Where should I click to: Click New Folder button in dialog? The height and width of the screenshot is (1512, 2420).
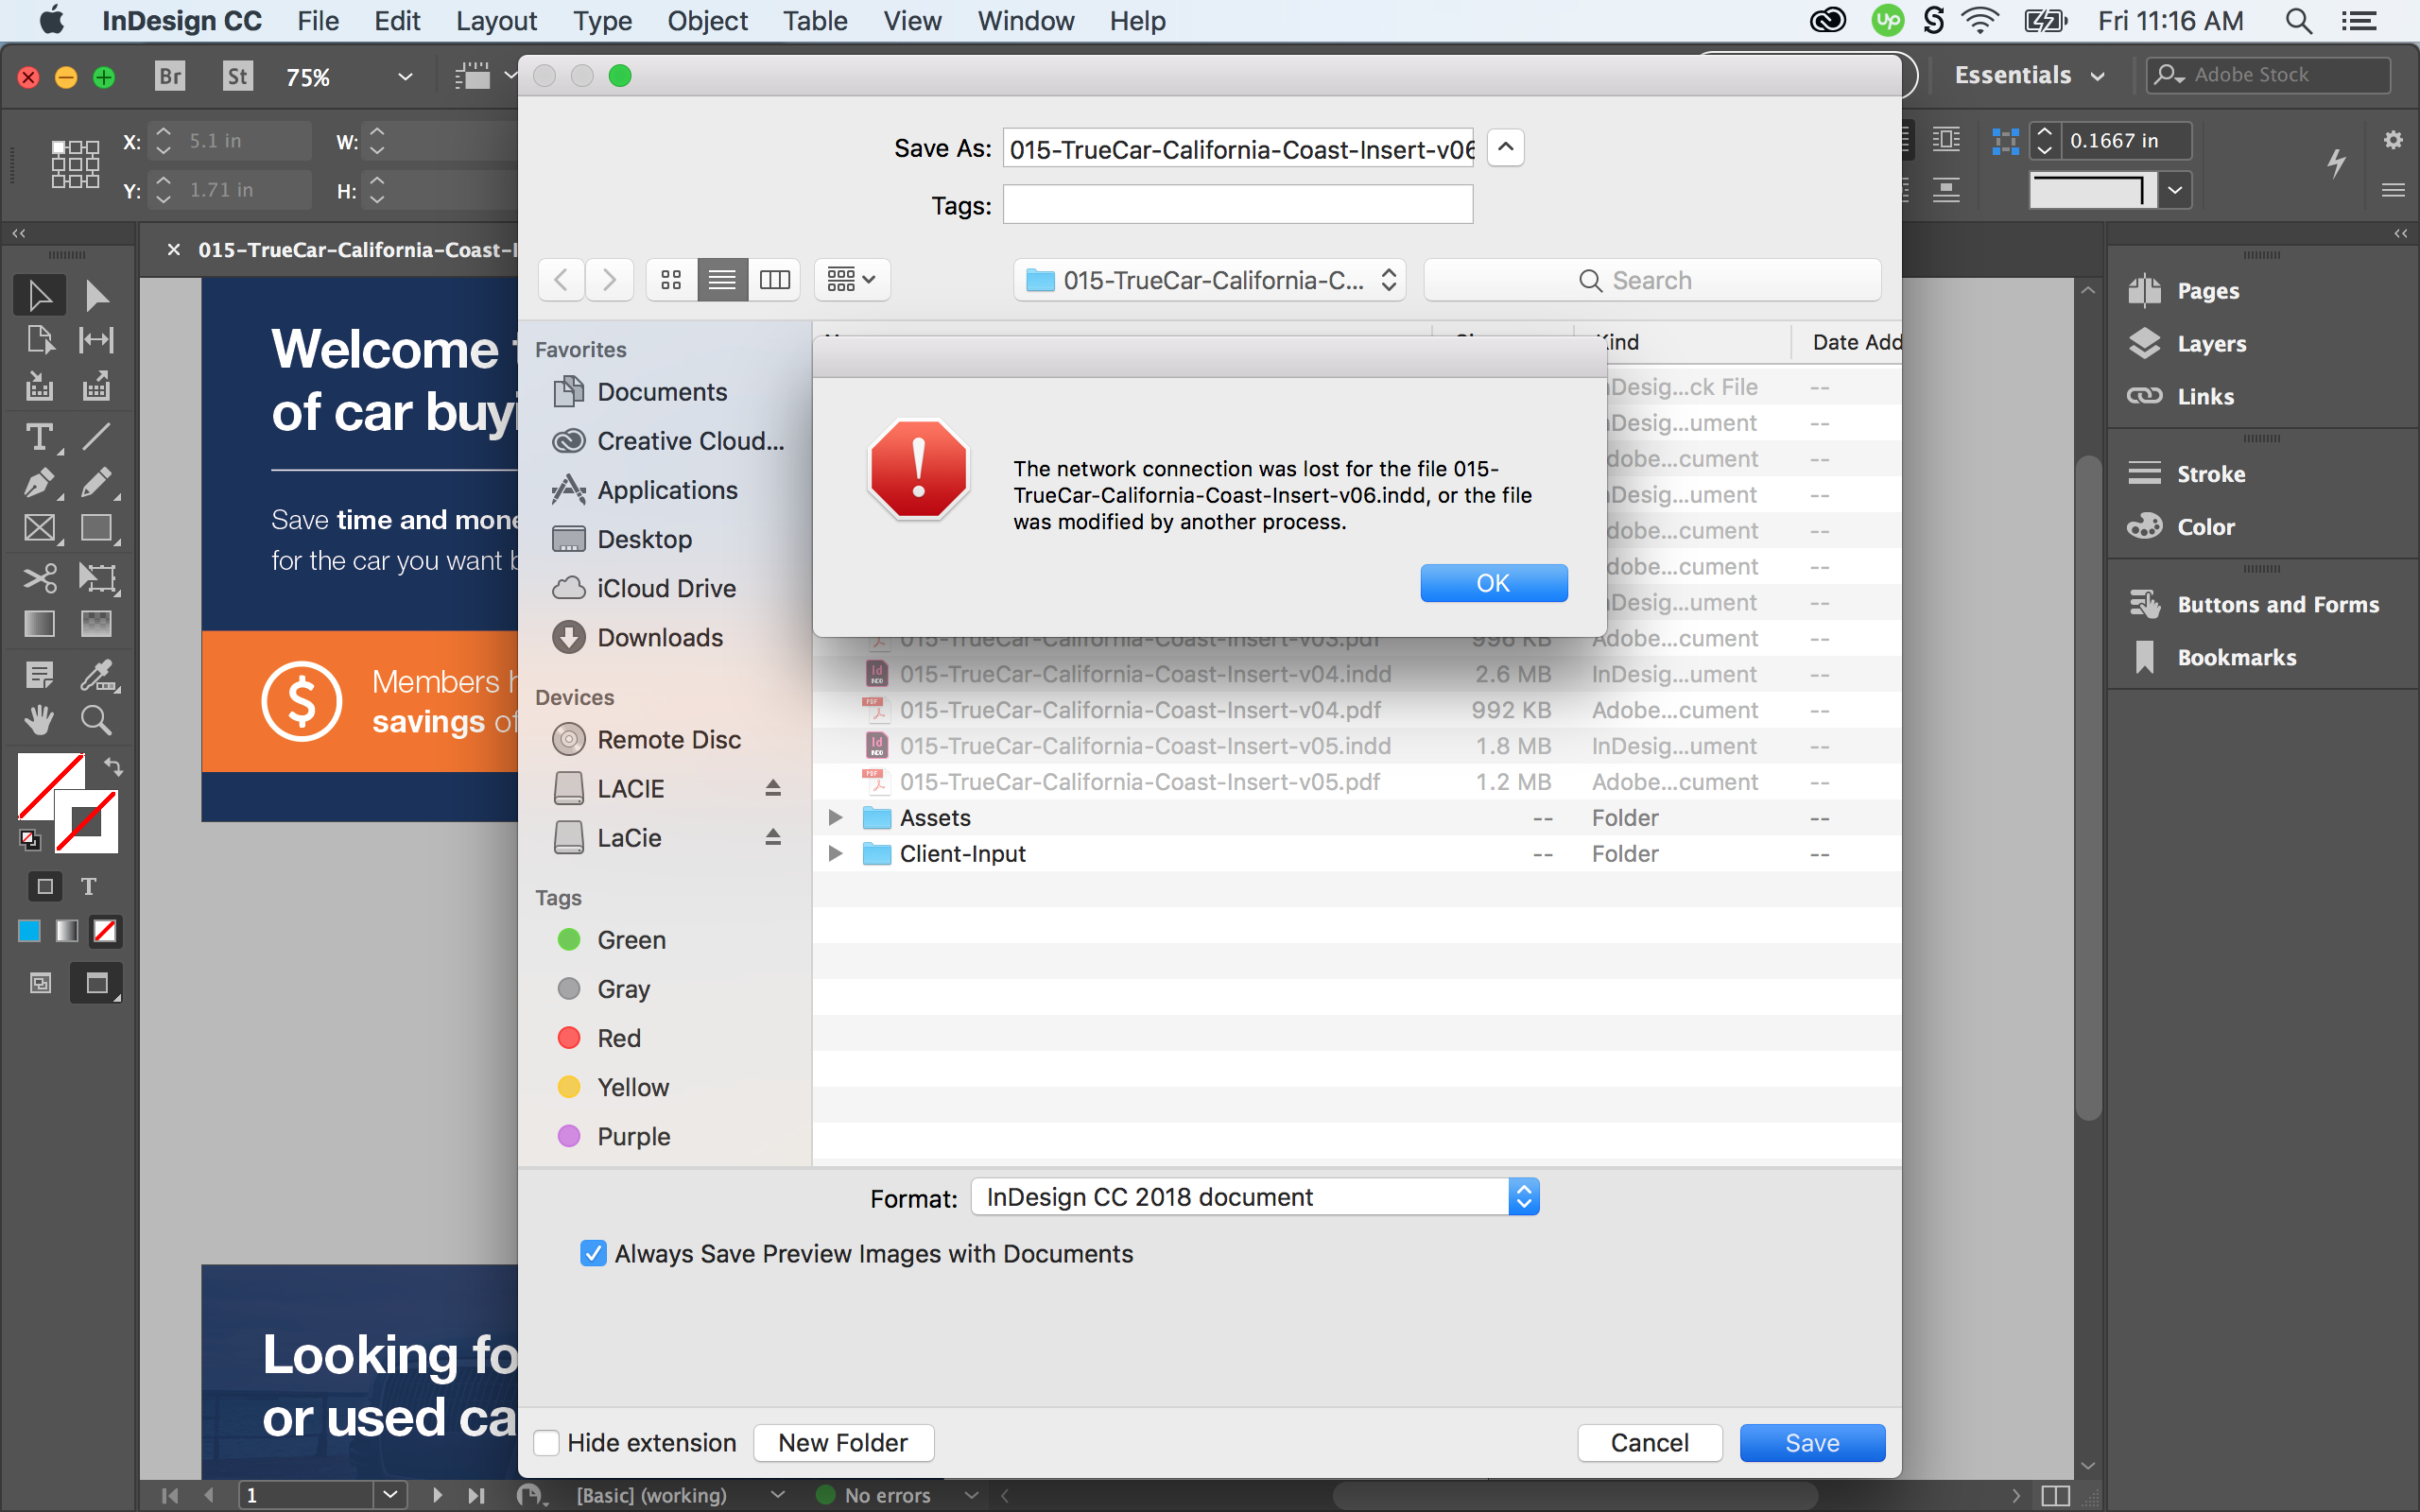[841, 1440]
